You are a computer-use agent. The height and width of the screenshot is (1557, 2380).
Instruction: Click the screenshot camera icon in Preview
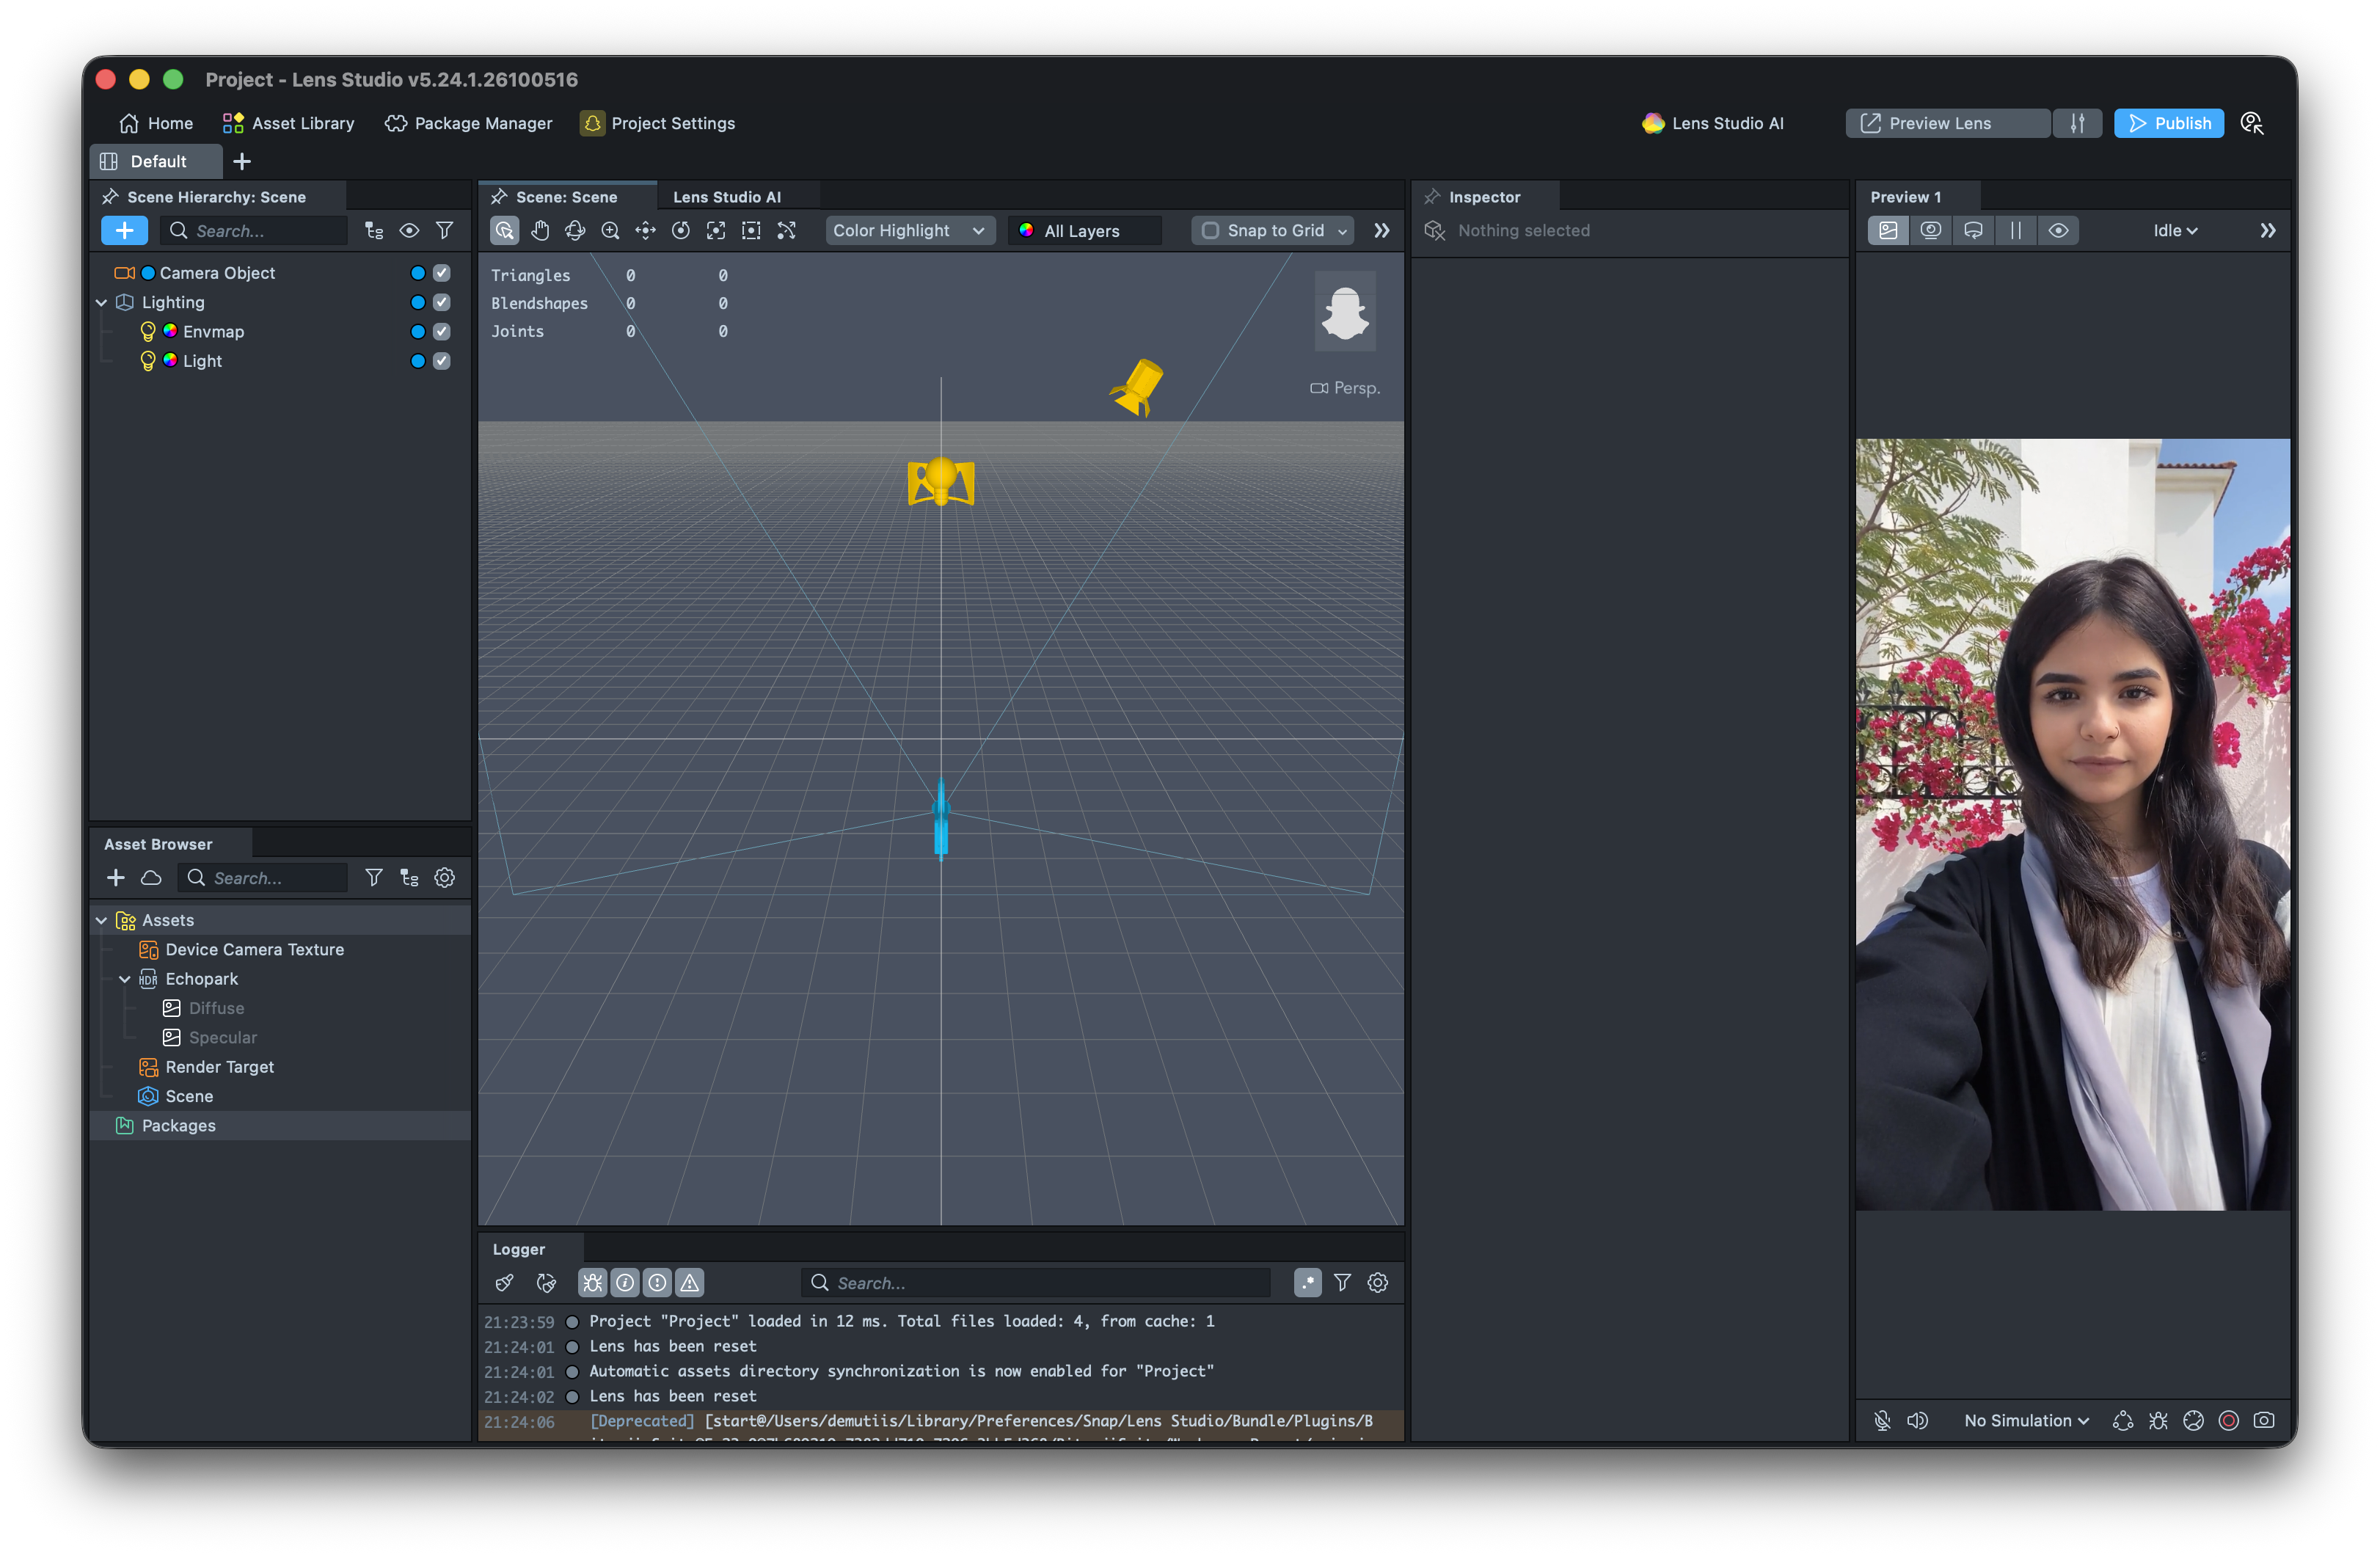(2264, 1421)
